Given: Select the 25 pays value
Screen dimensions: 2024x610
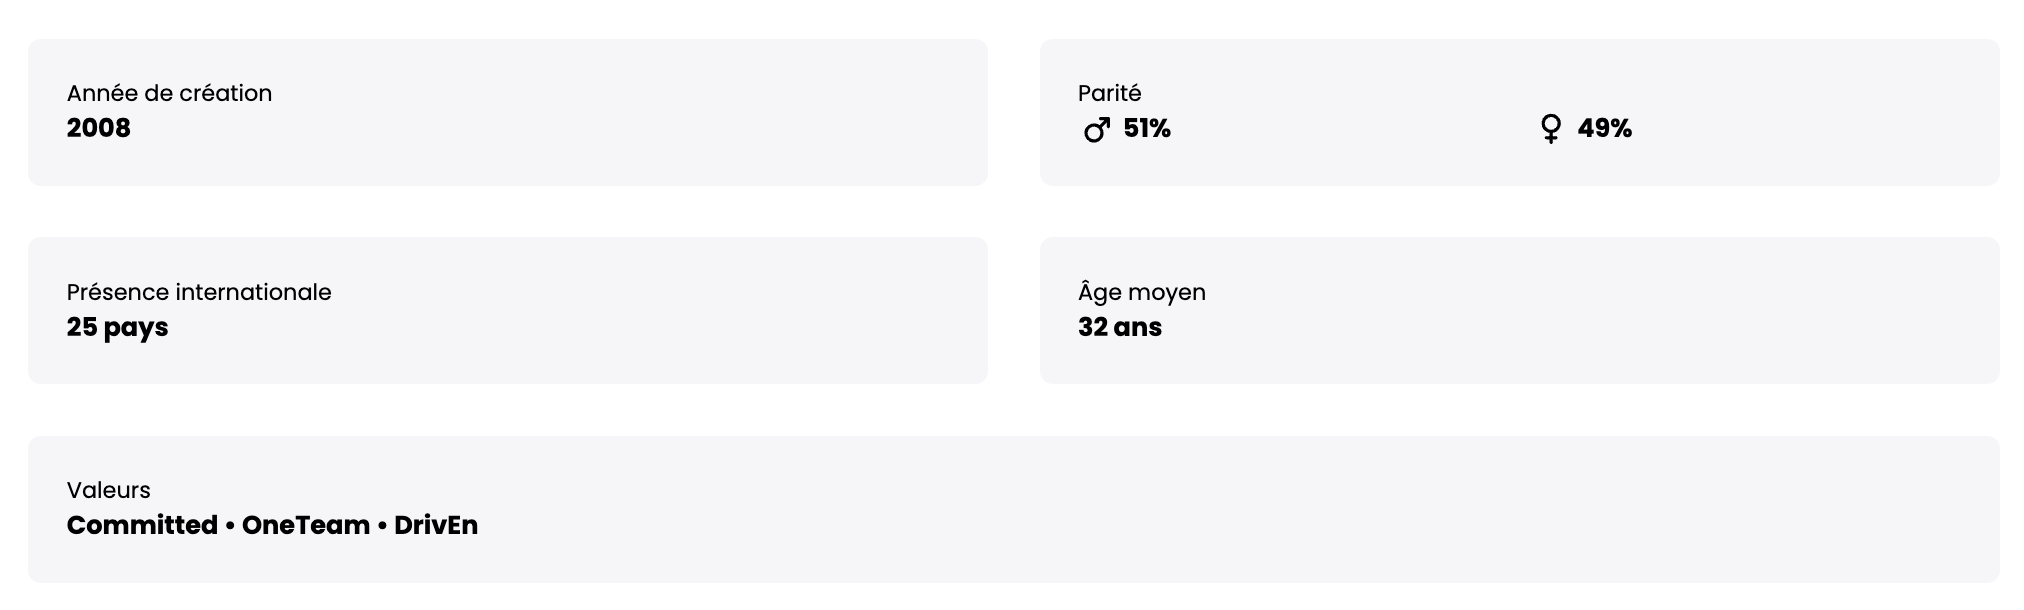Looking at the screenshot, I should (117, 327).
